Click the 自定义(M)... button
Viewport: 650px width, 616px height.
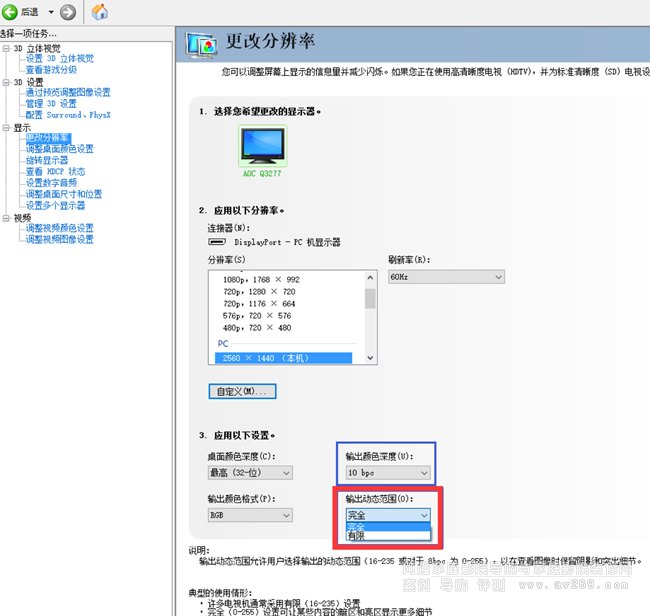tap(241, 391)
